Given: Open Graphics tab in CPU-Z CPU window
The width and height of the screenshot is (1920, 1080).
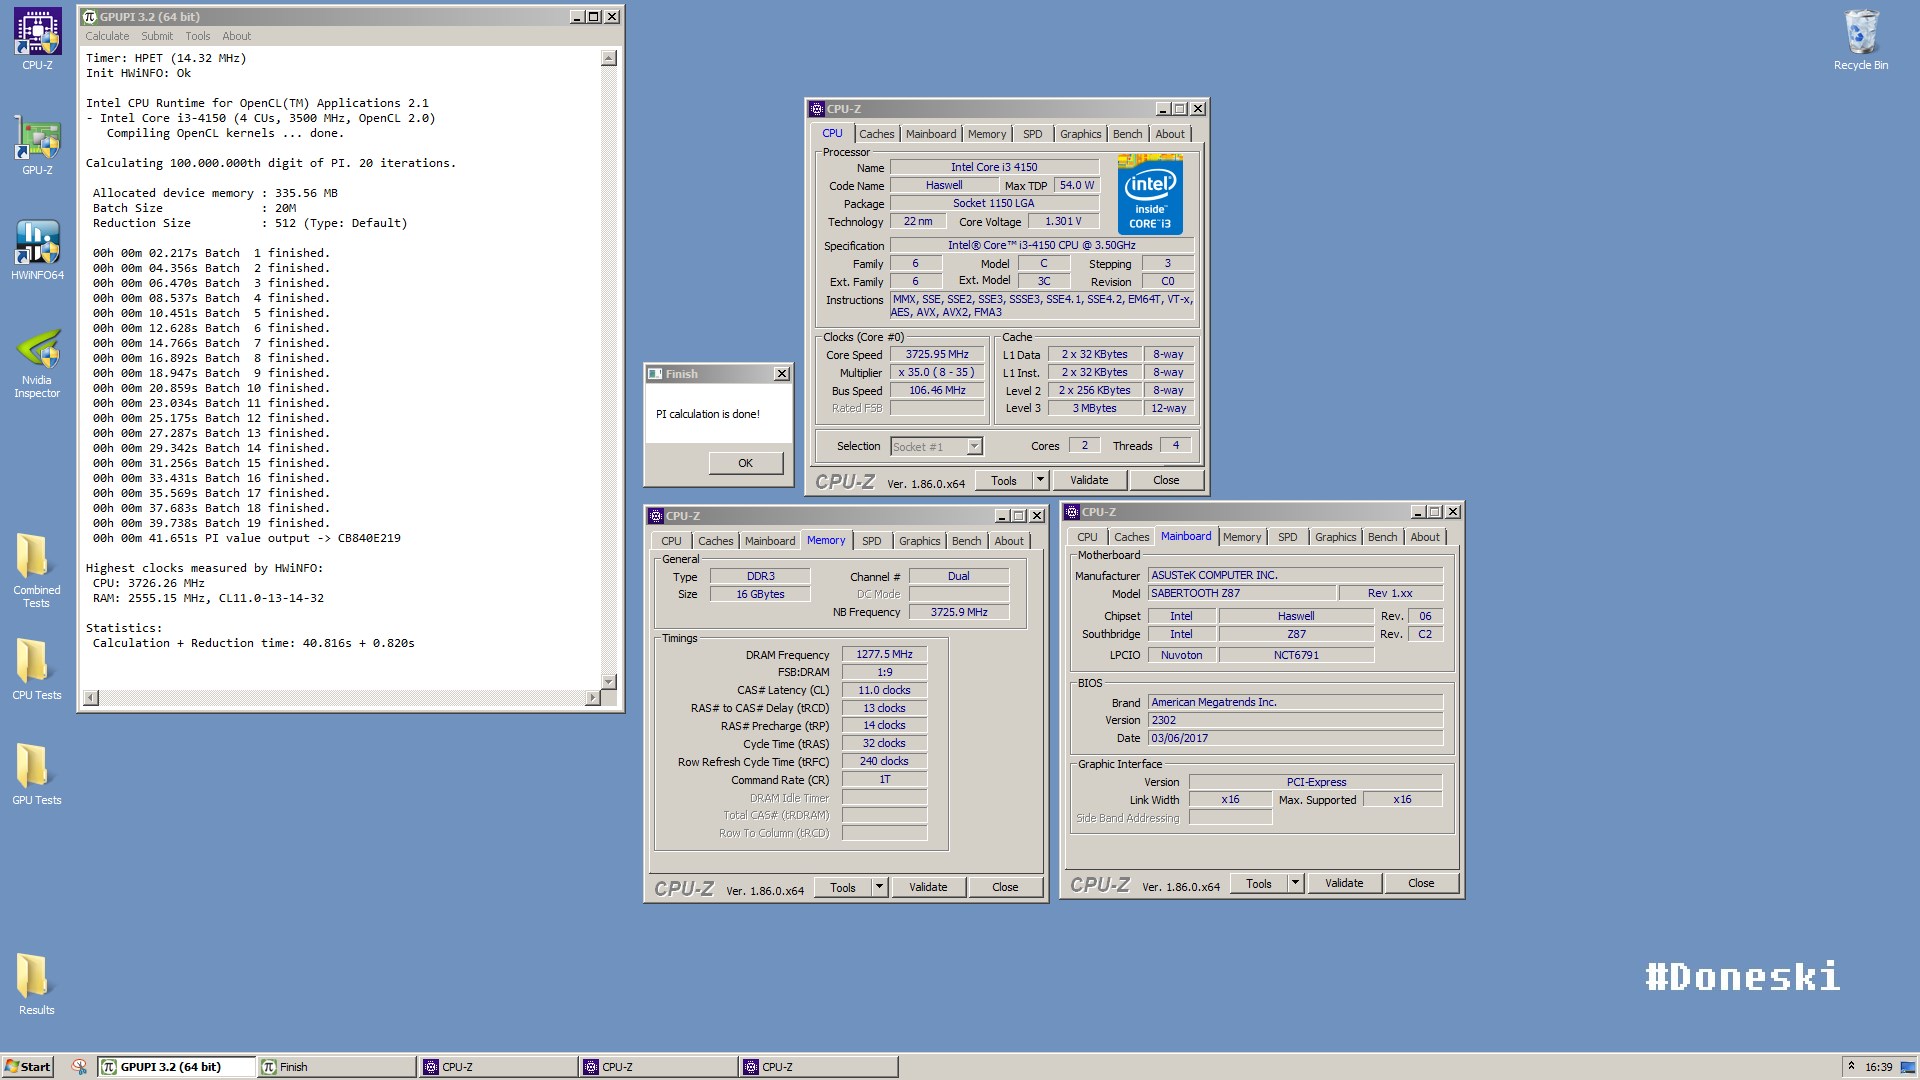Looking at the screenshot, I should (1080, 134).
